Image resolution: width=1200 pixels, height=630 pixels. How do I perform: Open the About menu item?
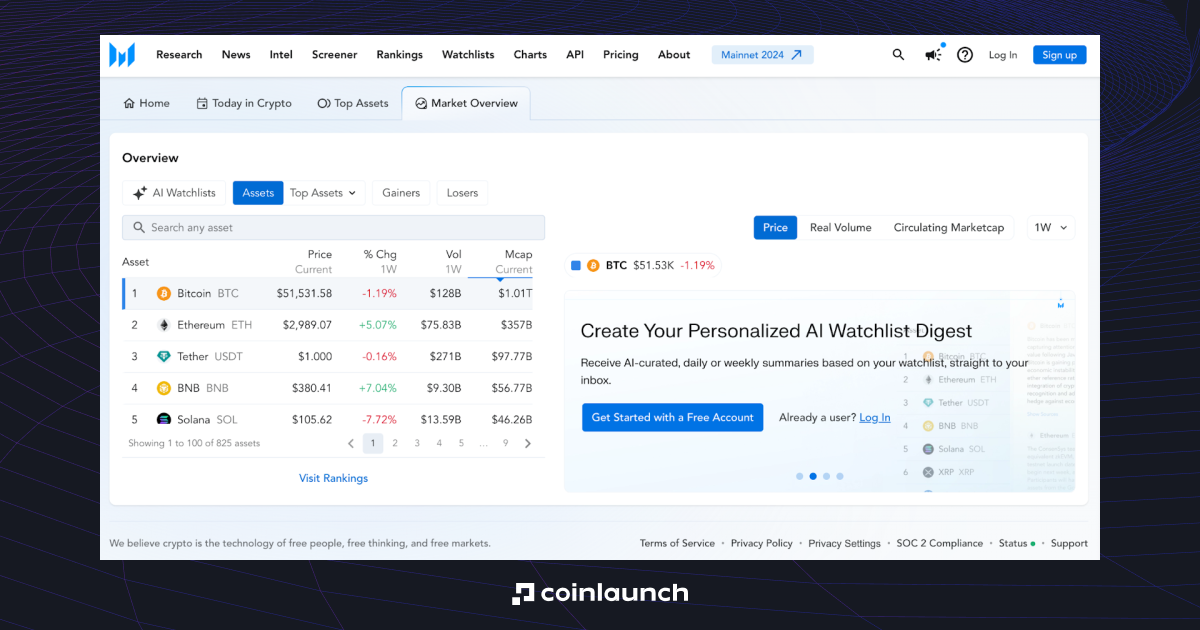point(674,55)
